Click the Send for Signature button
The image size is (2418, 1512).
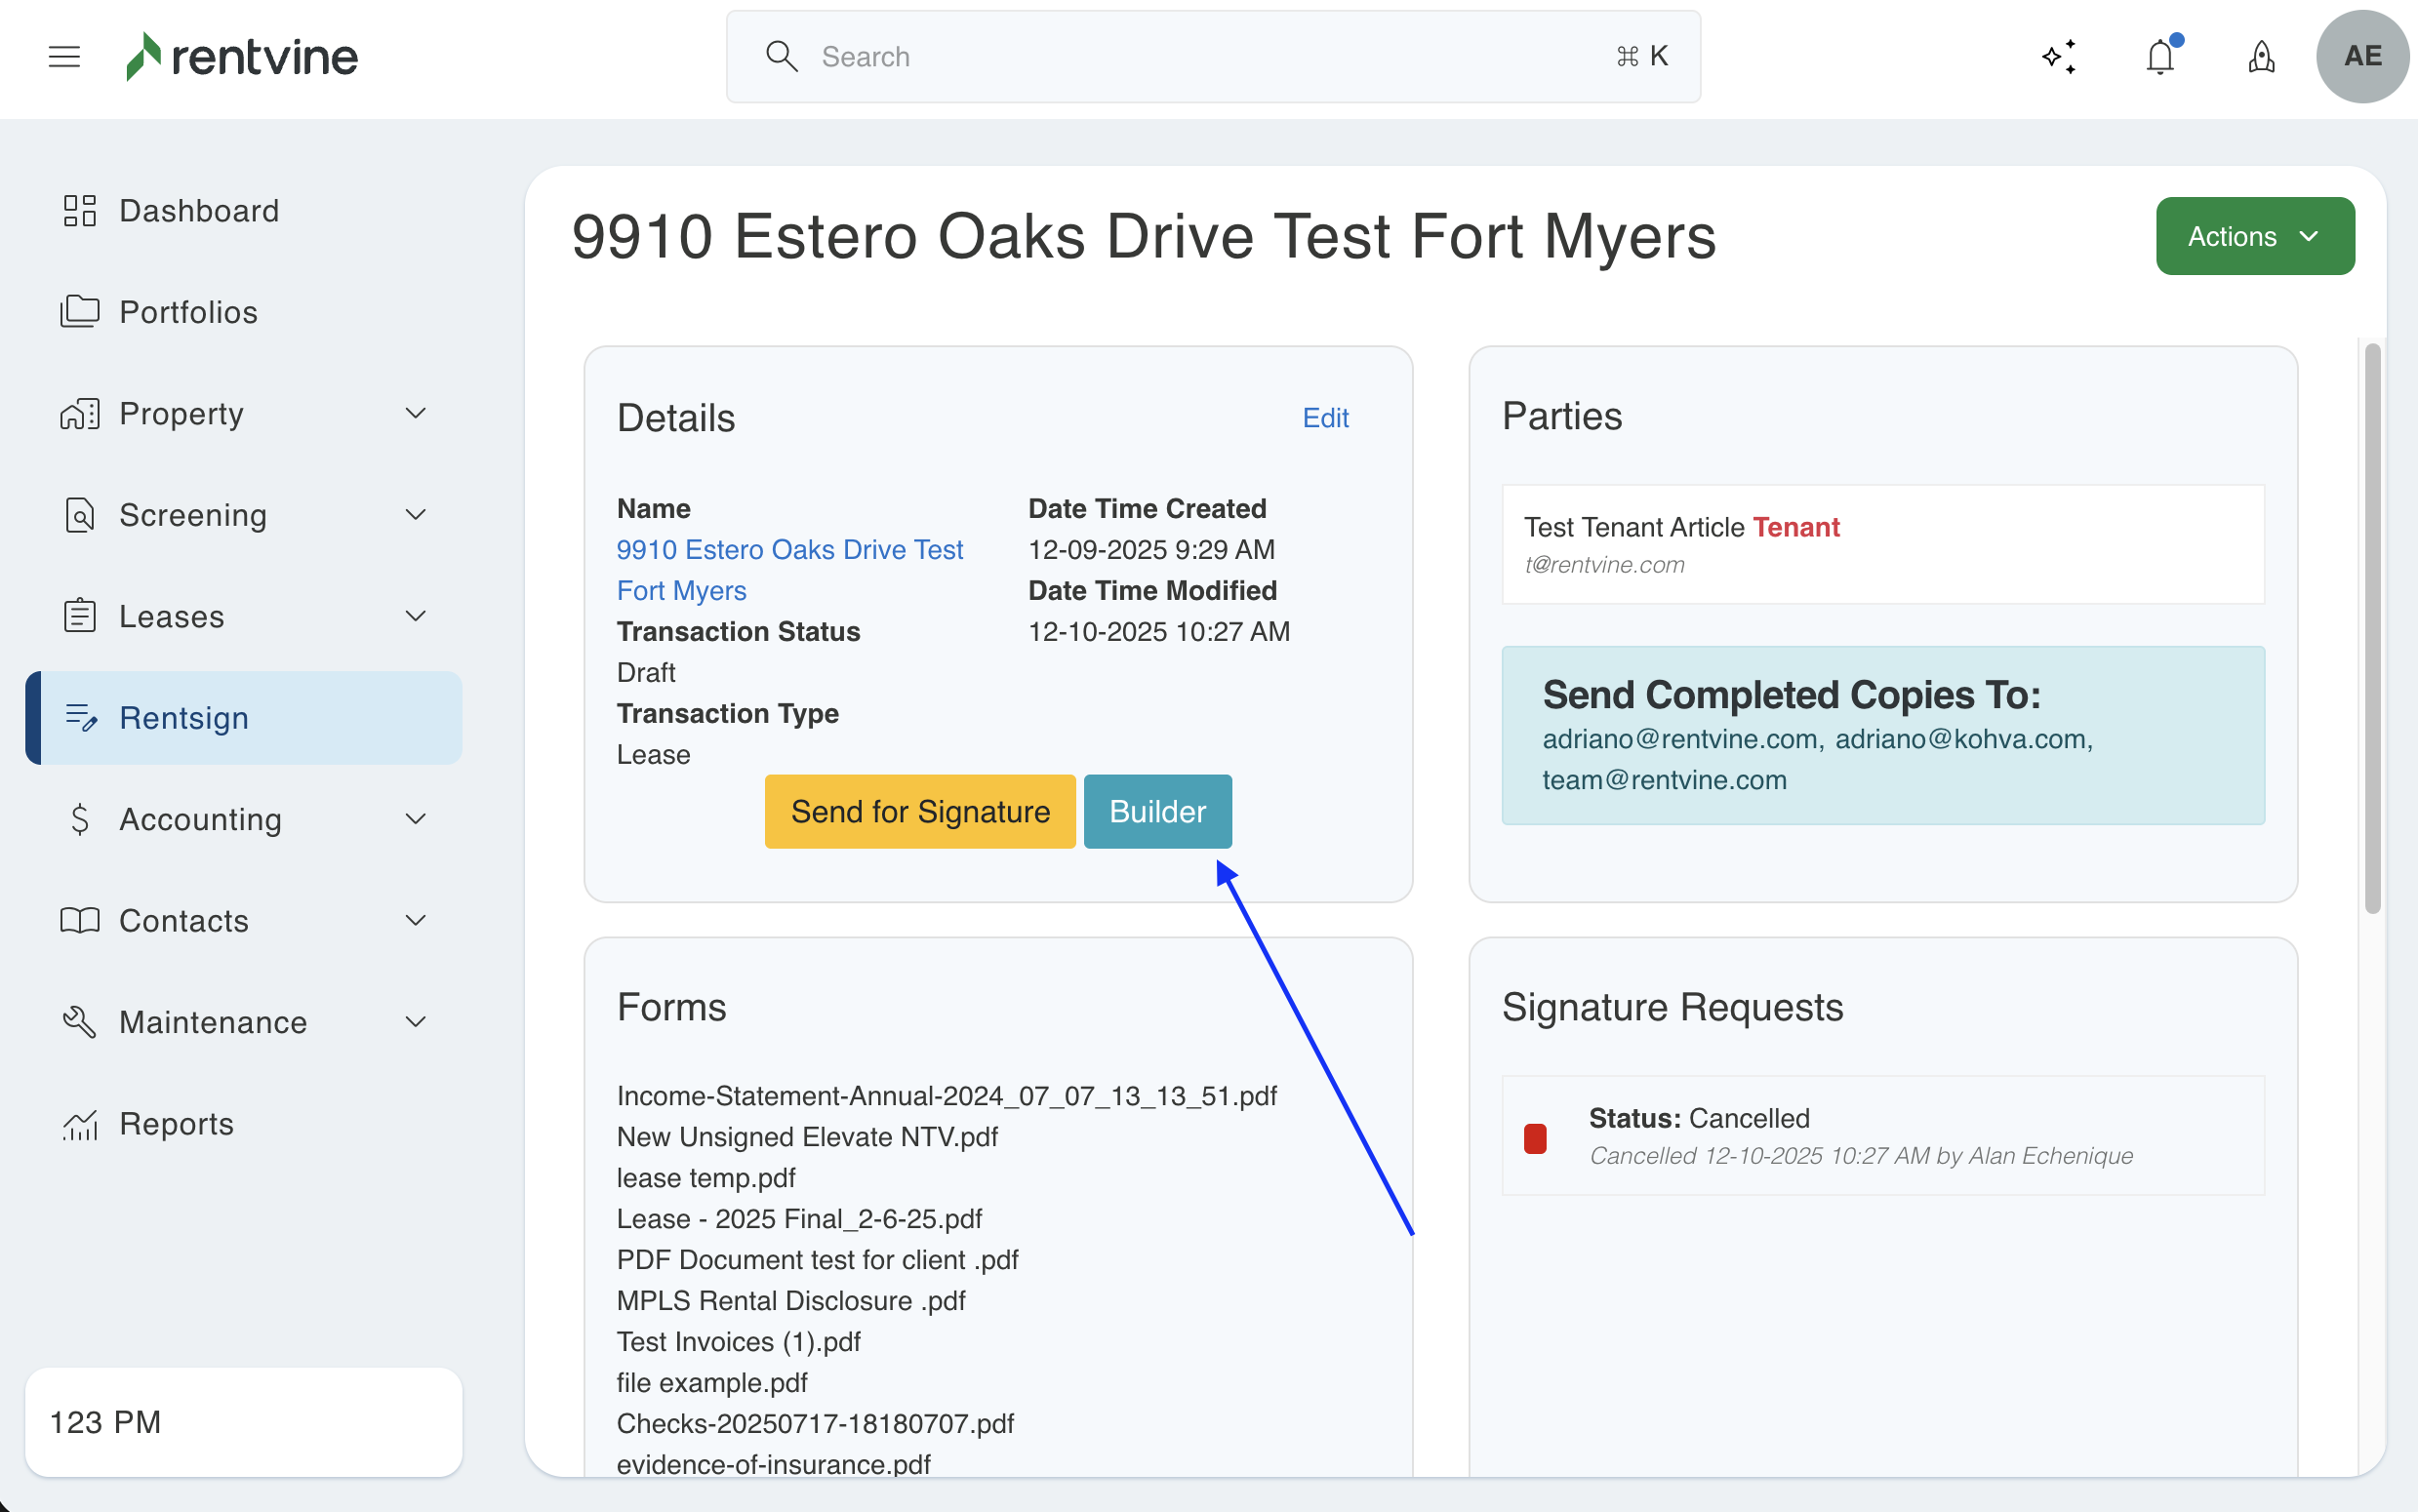point(919,811)
